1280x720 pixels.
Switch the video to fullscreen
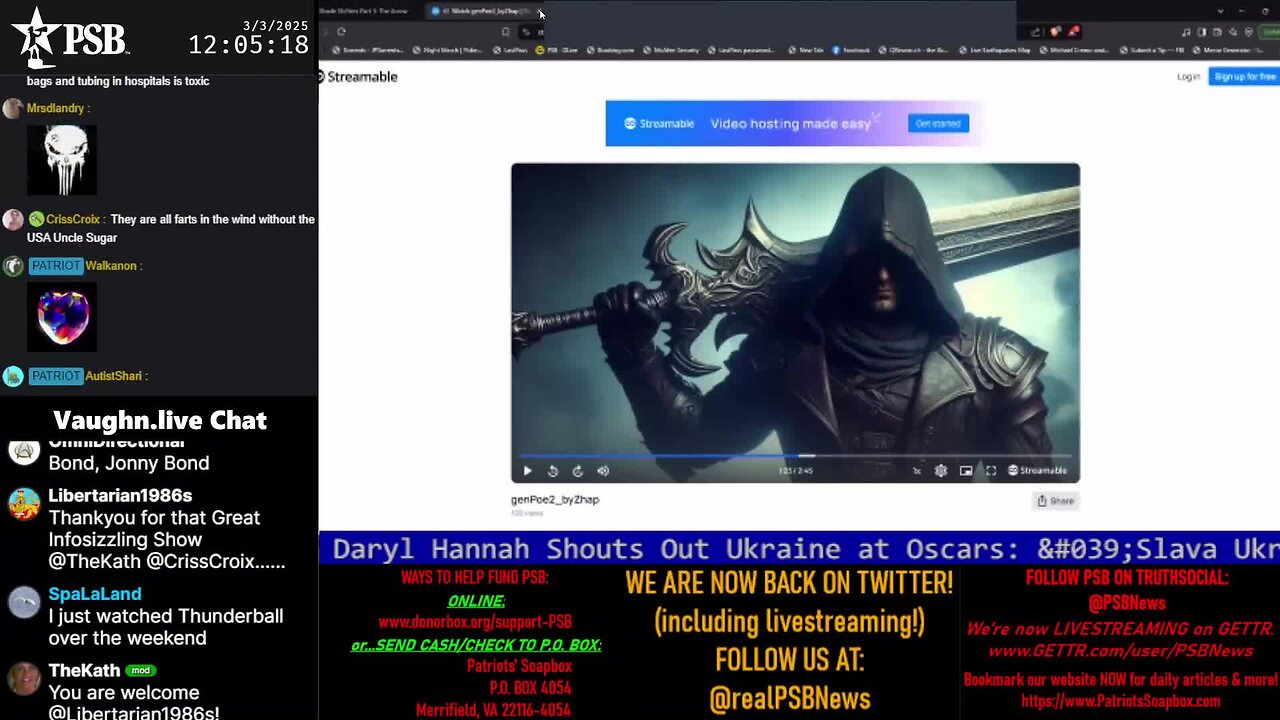[x=991, y=471]
